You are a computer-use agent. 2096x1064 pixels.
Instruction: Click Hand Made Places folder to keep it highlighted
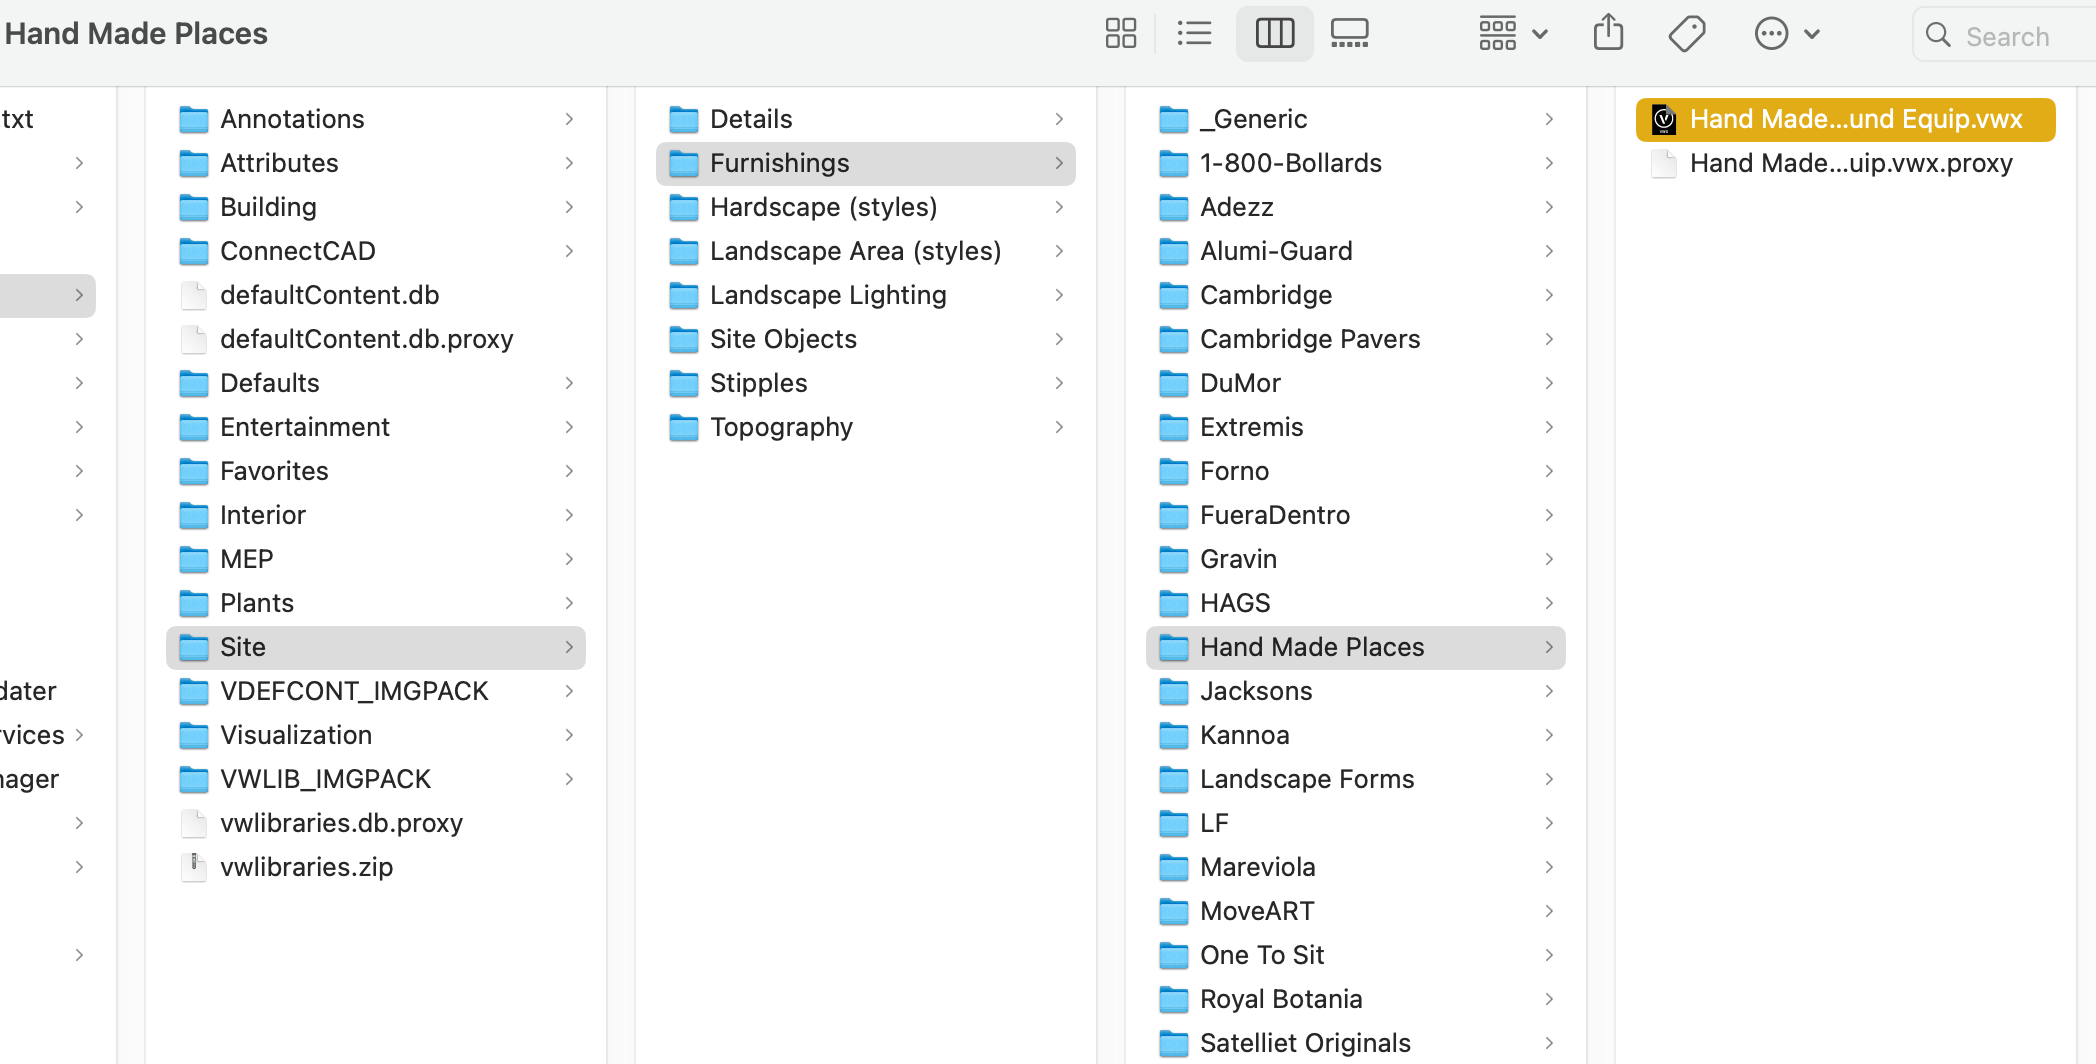click(x=1312, y=647)
